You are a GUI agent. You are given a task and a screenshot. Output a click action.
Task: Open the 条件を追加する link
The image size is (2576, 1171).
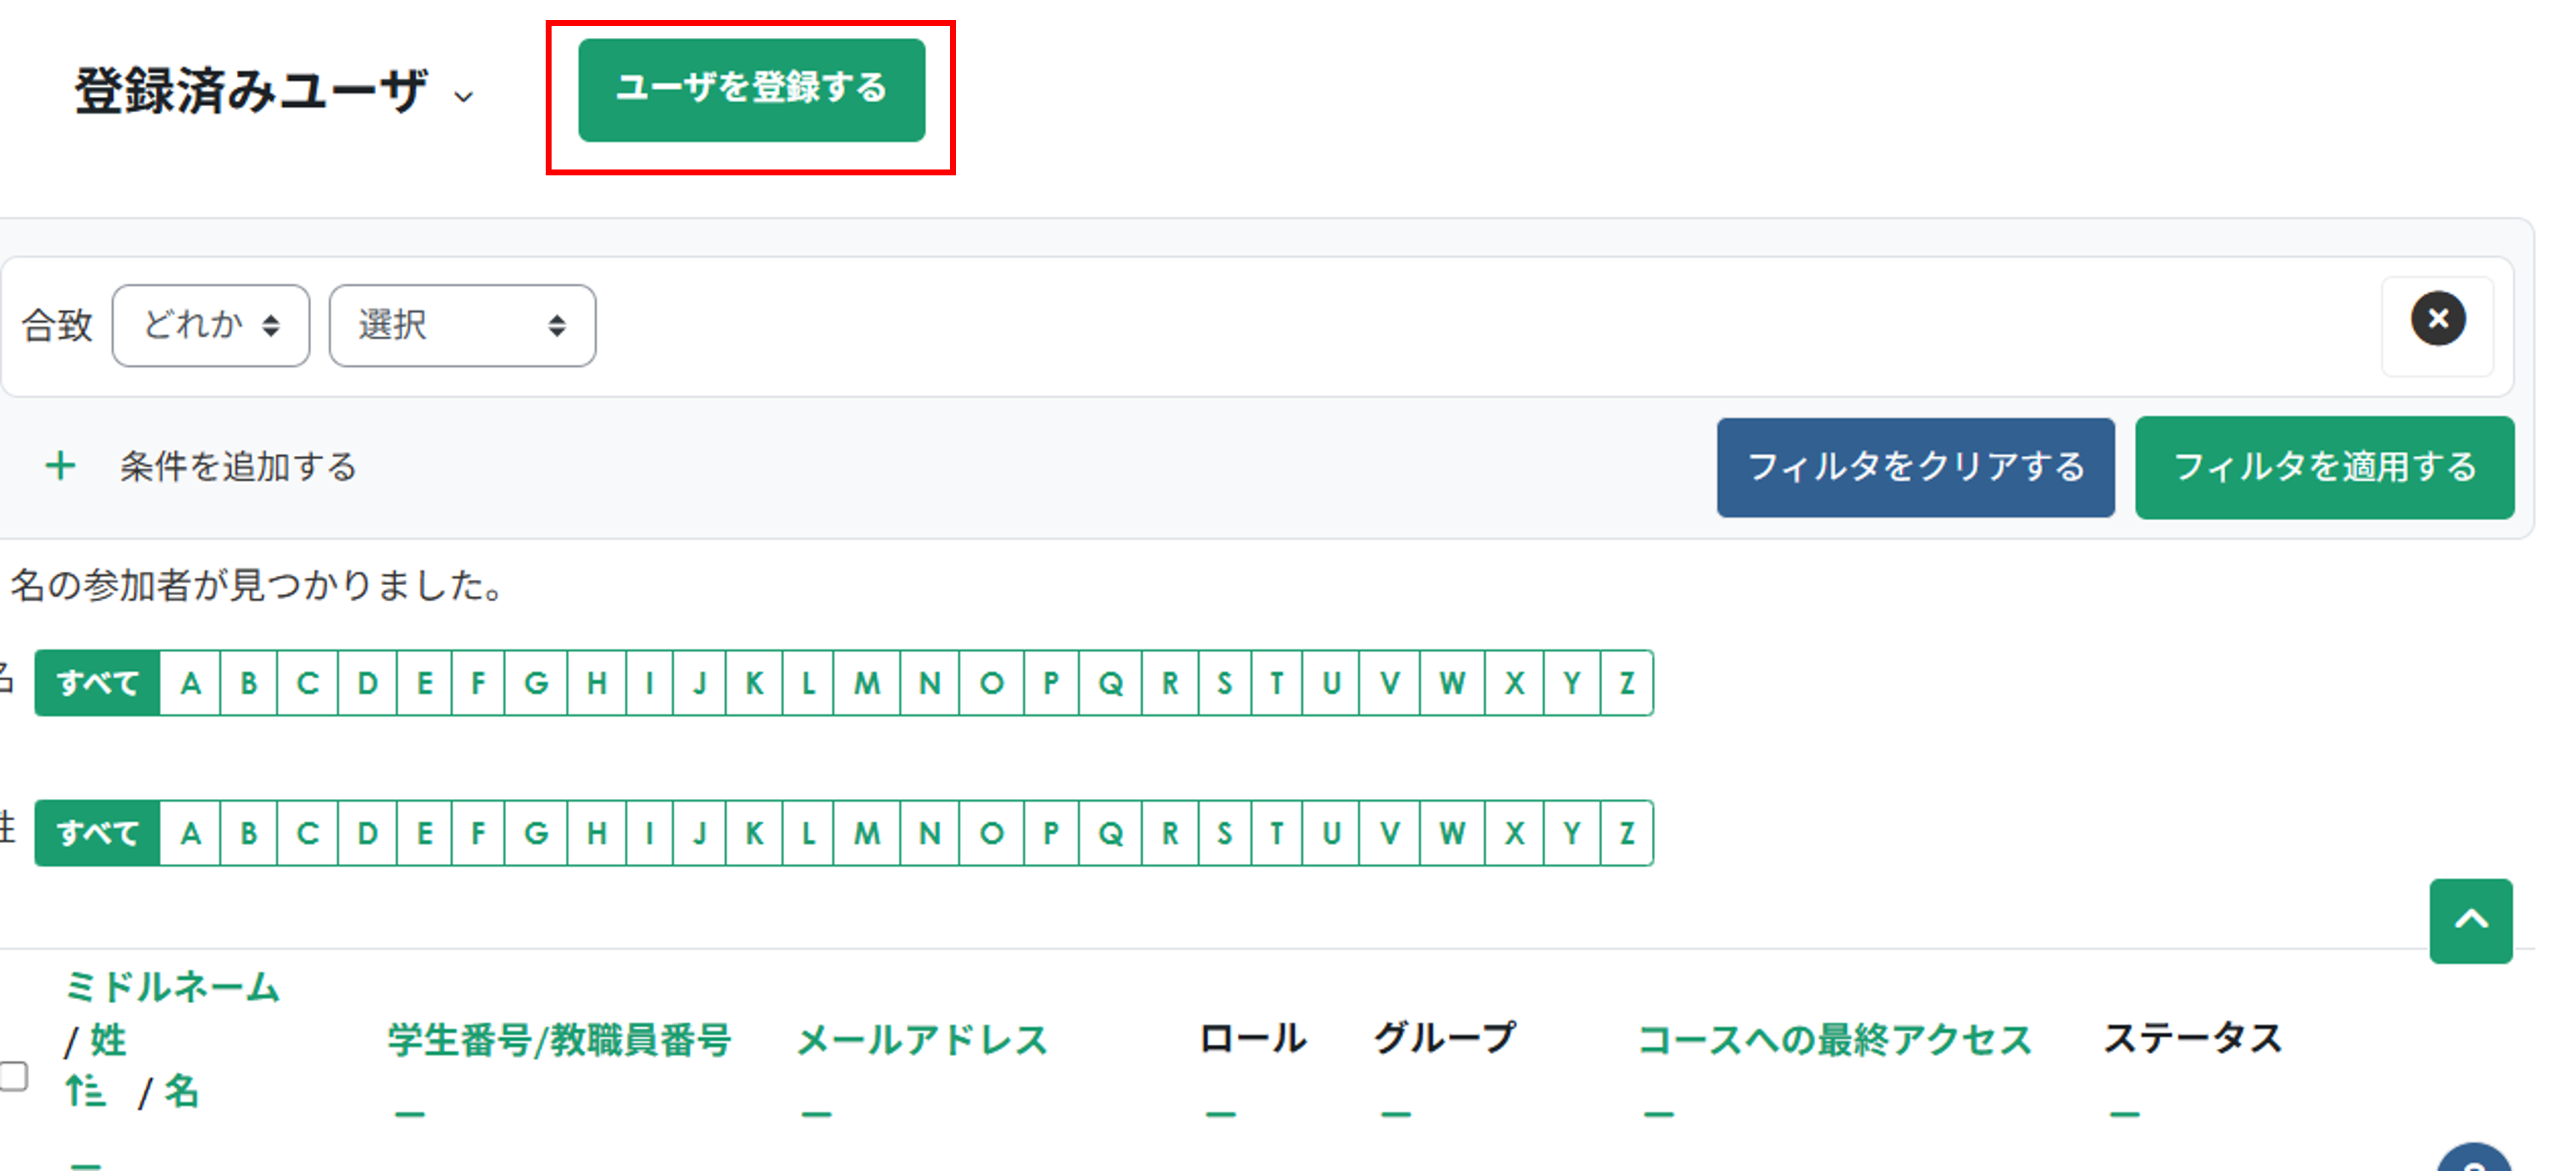237,466
